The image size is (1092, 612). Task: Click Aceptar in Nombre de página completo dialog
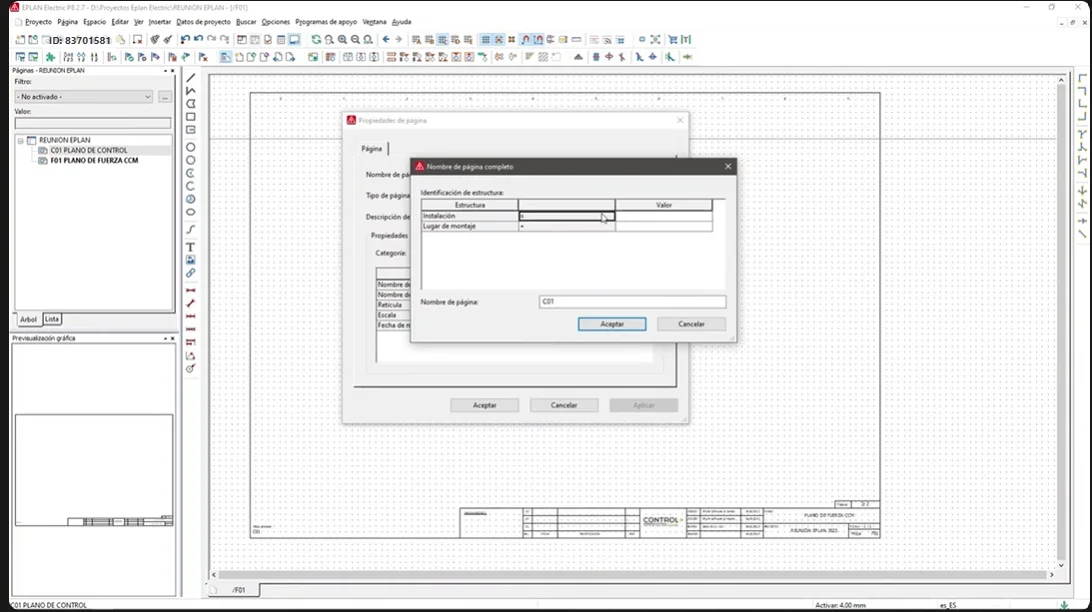[612, 324]
